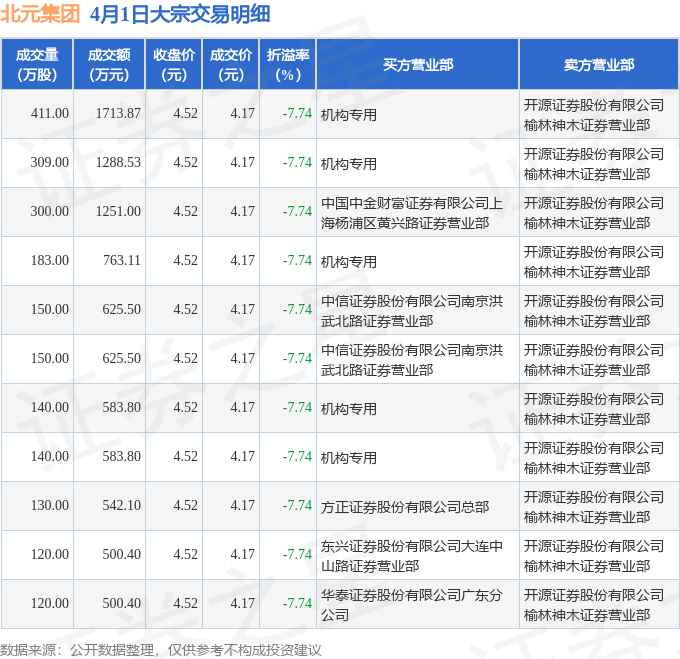Select the 收盘价(元) column header

coord(174,65)
